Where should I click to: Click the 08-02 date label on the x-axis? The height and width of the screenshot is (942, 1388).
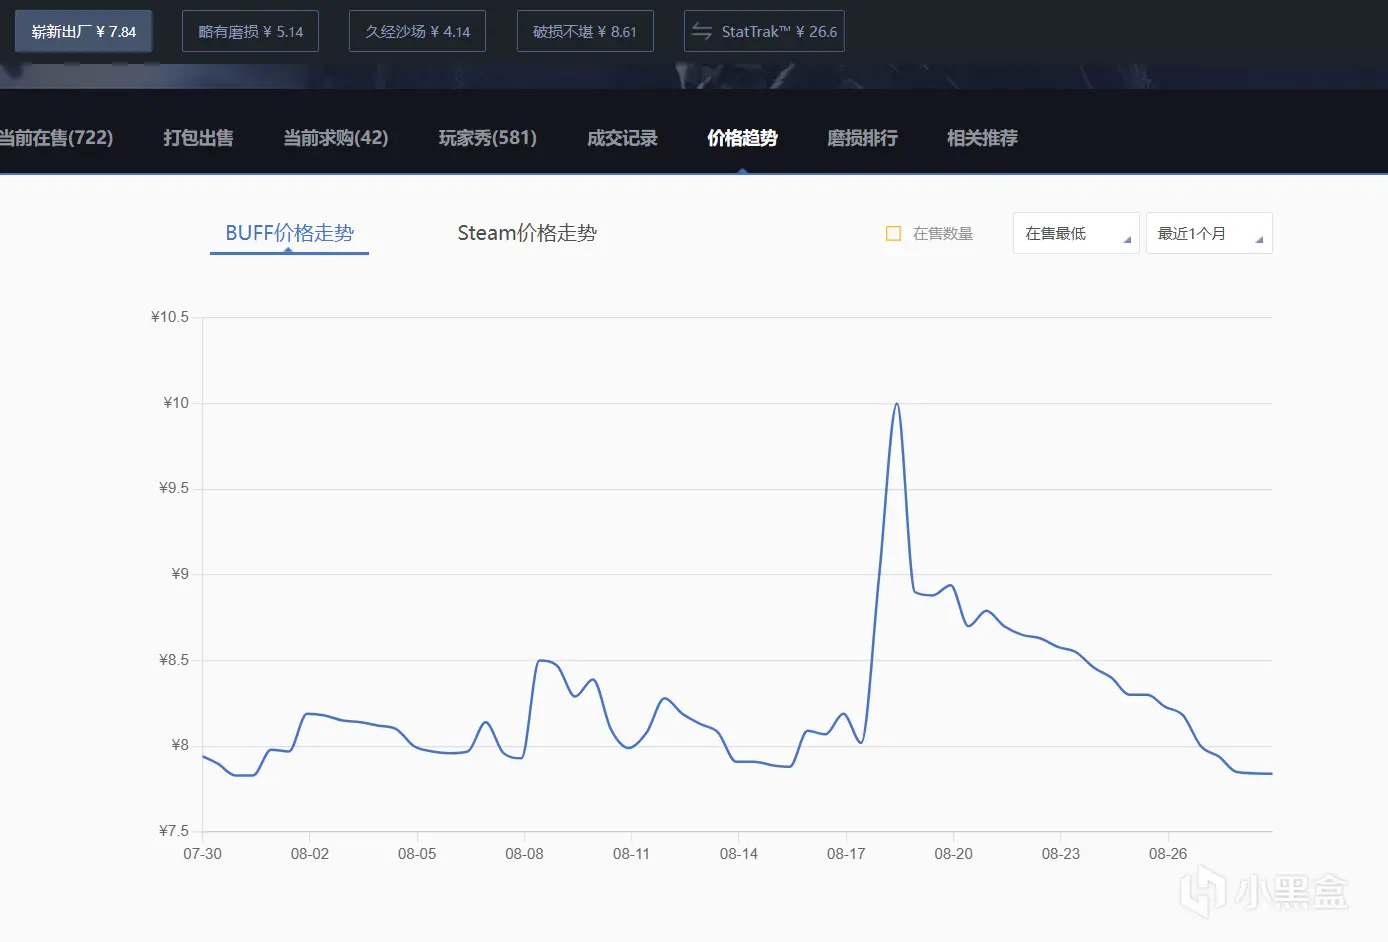[310, 854]
